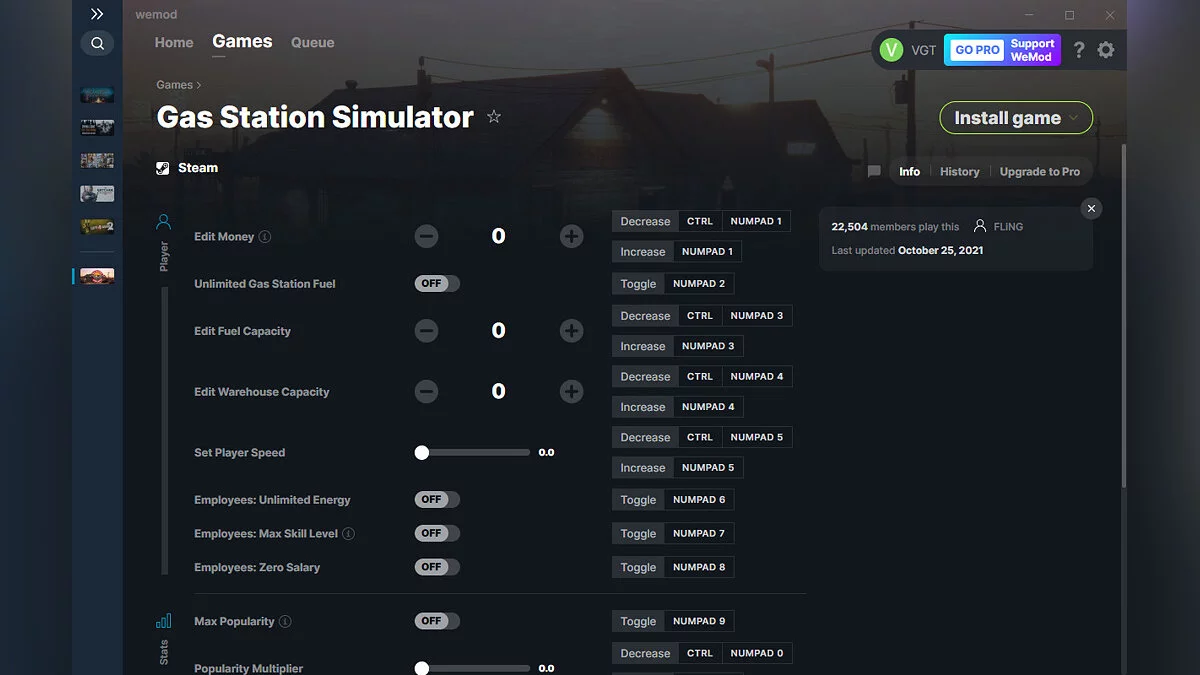Open the Queue tab
The height and width of the screenshot is (675, 1200).
(313, 43)
